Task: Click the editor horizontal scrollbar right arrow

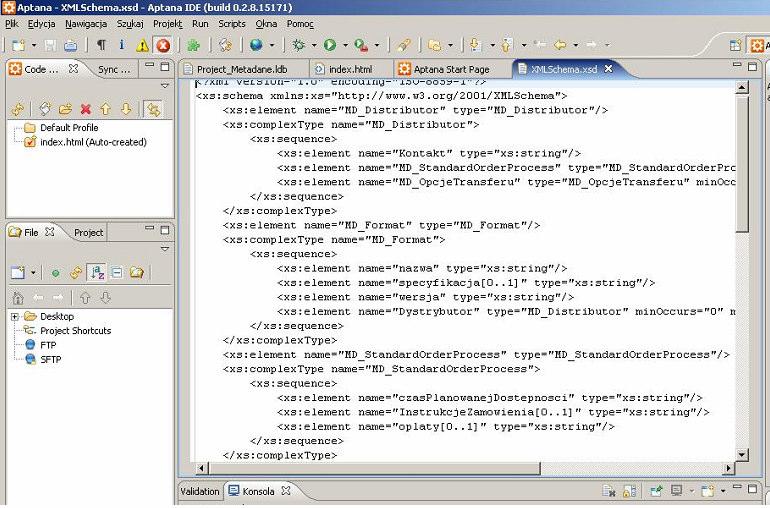Action: click(x=729, y=468)
